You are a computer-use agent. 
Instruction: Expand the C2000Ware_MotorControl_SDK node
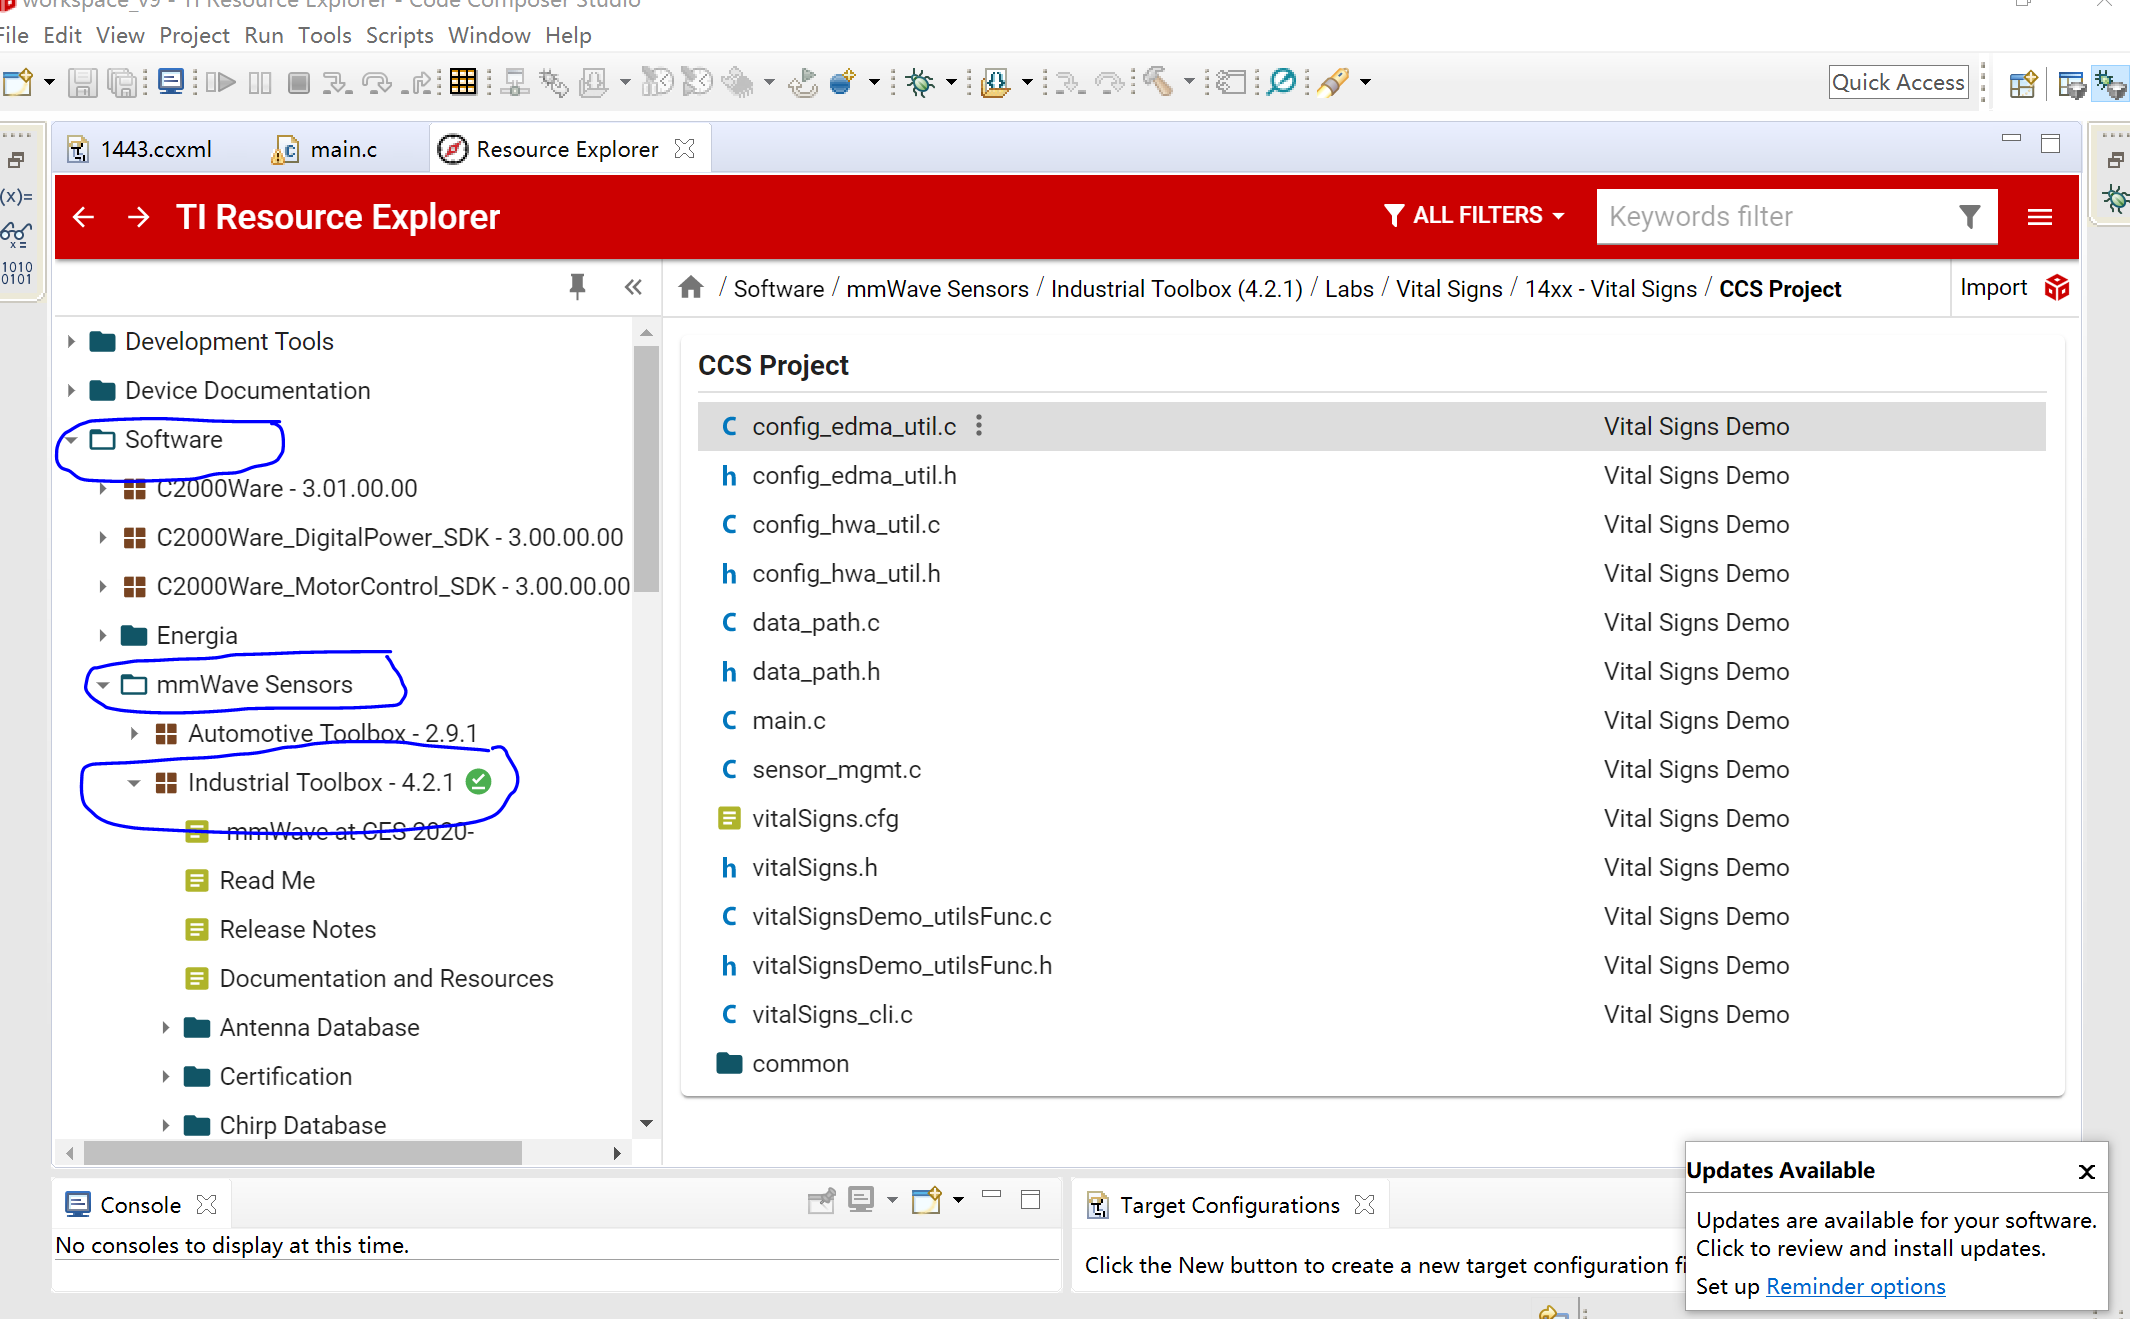(x=103, y=586)
